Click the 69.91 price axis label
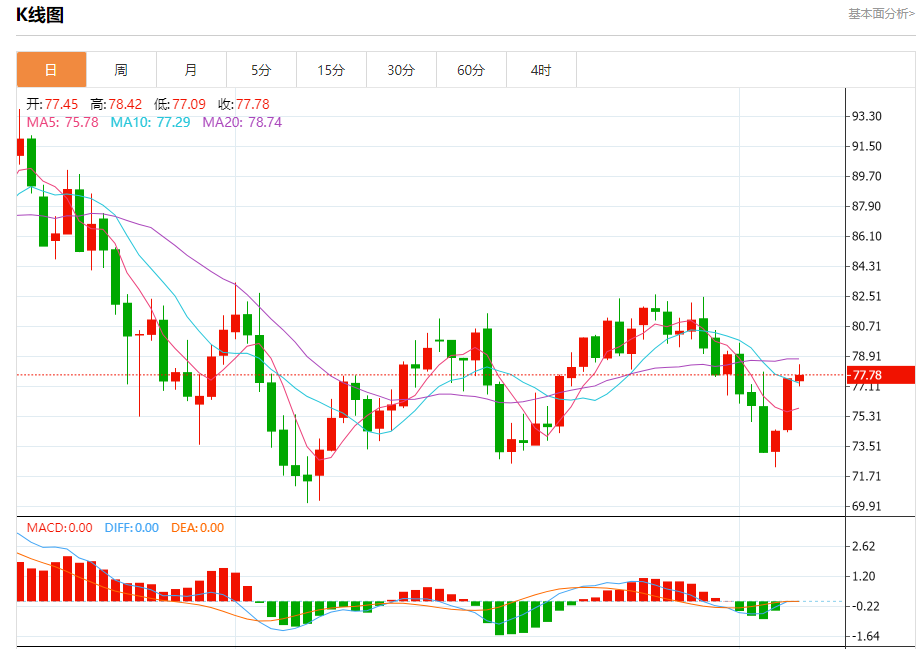The image size is (923, 649). click(x=866, y=506)
